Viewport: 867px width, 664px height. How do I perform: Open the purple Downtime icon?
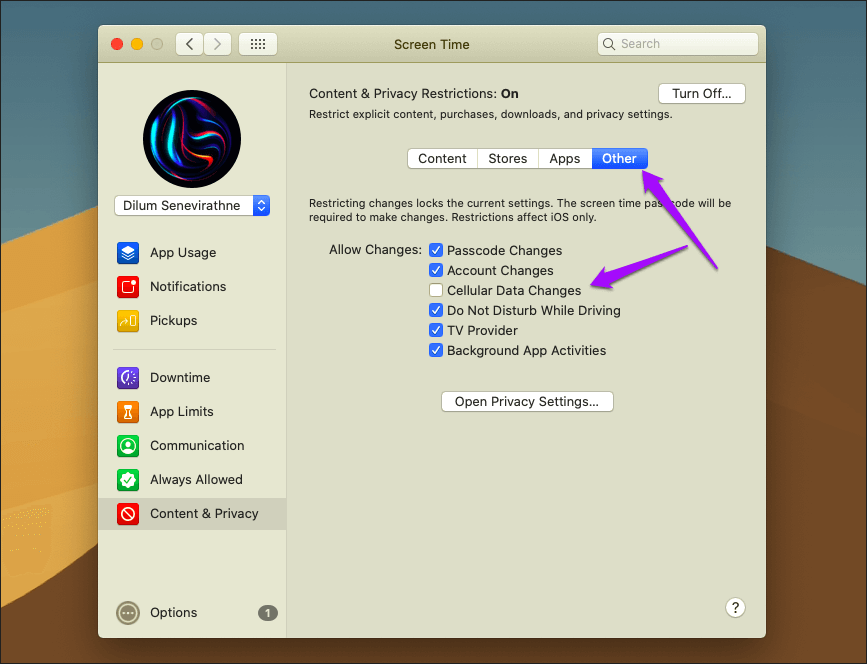point(128,378)
